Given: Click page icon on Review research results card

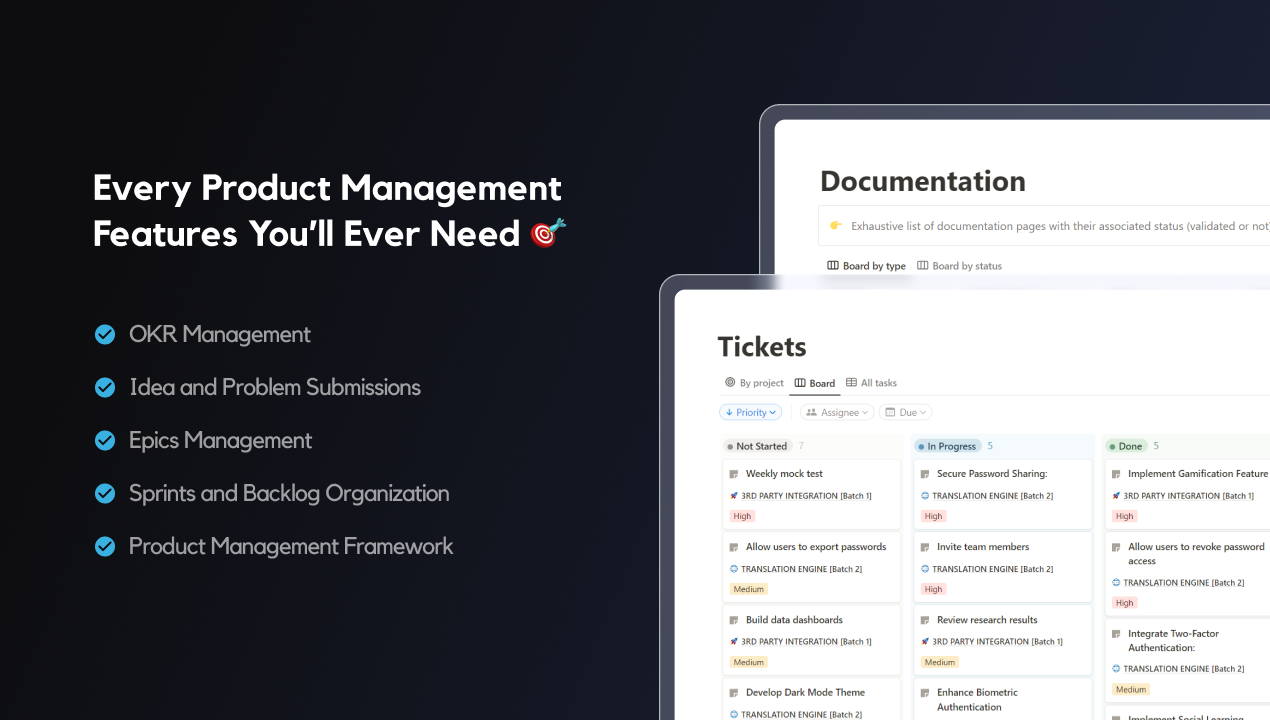Looking at the screenshot, I should 925,620.
